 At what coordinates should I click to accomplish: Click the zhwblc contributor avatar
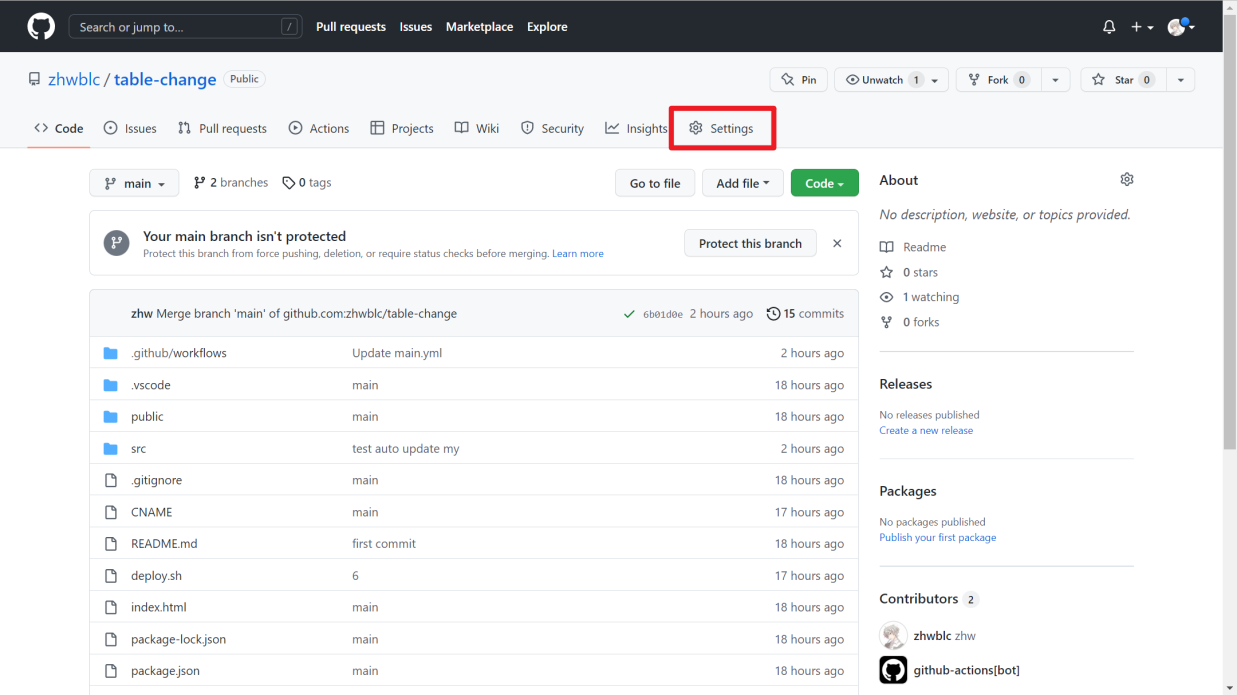coord(893,636)
